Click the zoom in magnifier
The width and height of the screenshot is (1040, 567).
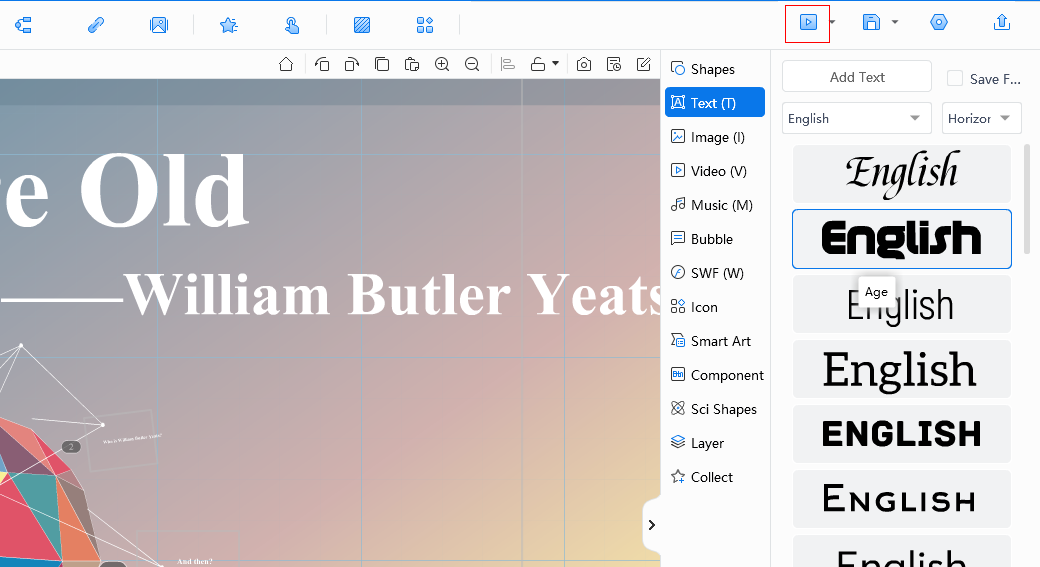coord(442,64)
